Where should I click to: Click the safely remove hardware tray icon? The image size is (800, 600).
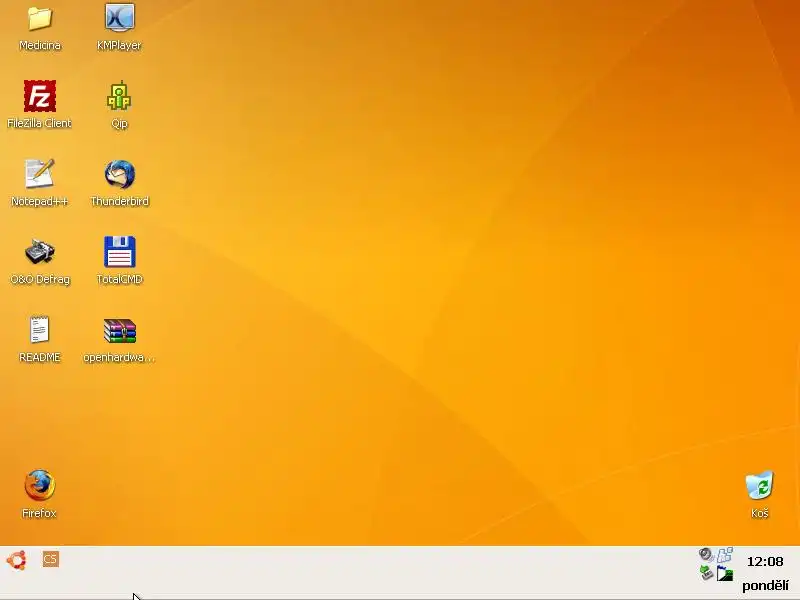(x=706, y=573)
